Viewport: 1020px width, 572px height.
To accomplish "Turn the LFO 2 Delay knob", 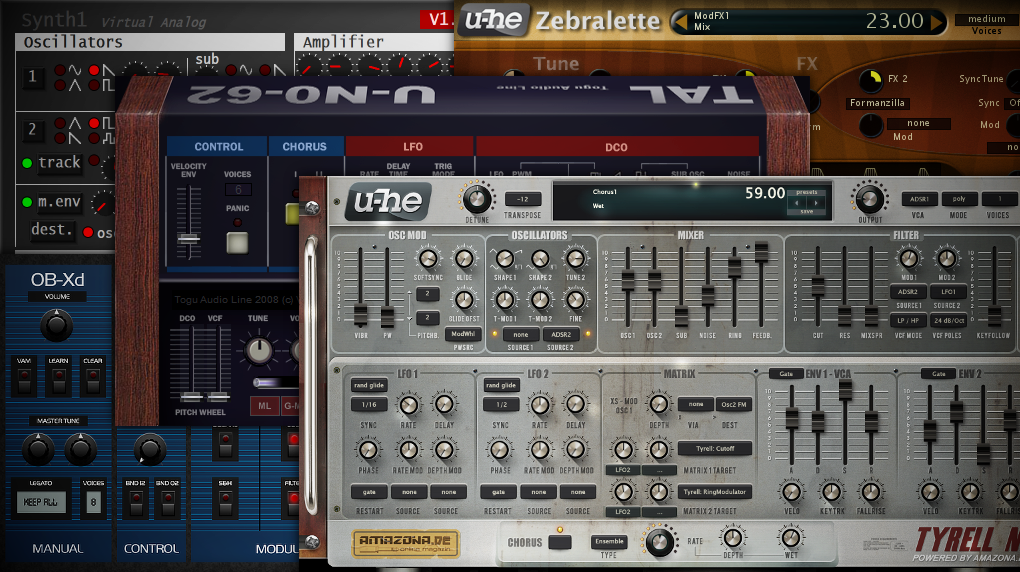I will coord(575,405).
